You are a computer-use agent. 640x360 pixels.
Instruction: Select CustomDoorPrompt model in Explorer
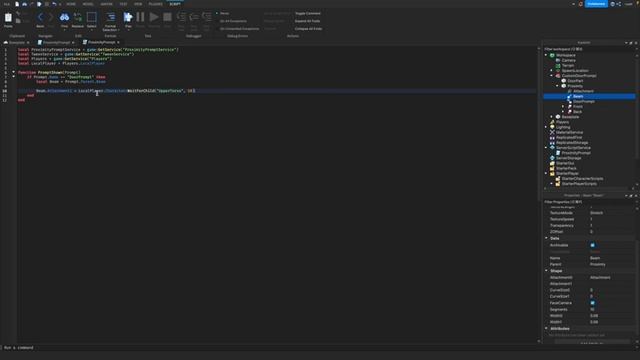[579, 76]
